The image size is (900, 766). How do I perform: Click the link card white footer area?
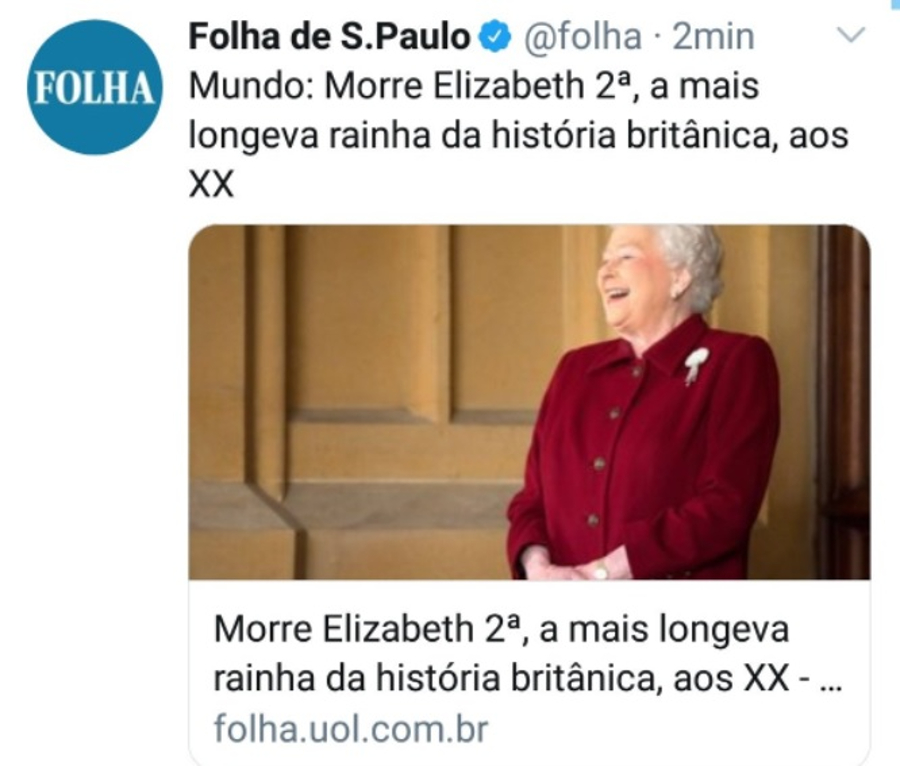point(529,671)
